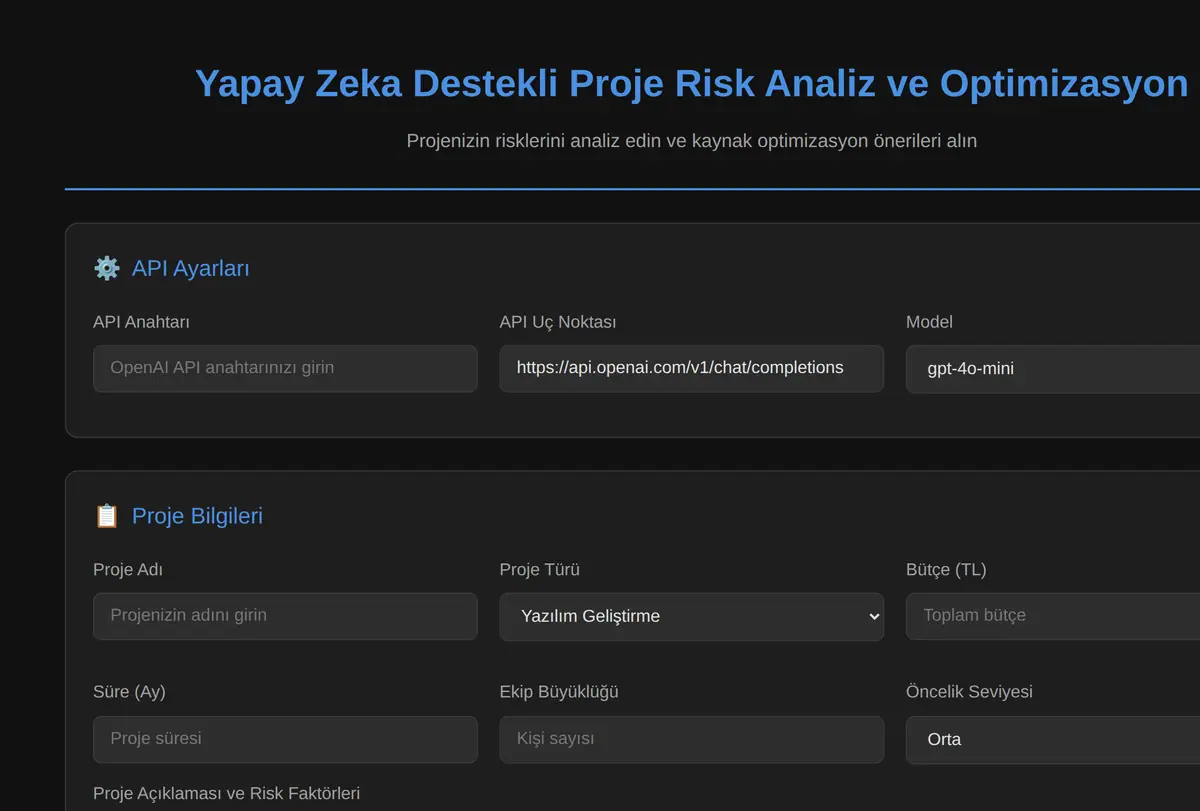The height and width of the screenshot is (811, 1200).
Task: Click the Bütçe (TL) input field
Action: [x=1053, y=616]
